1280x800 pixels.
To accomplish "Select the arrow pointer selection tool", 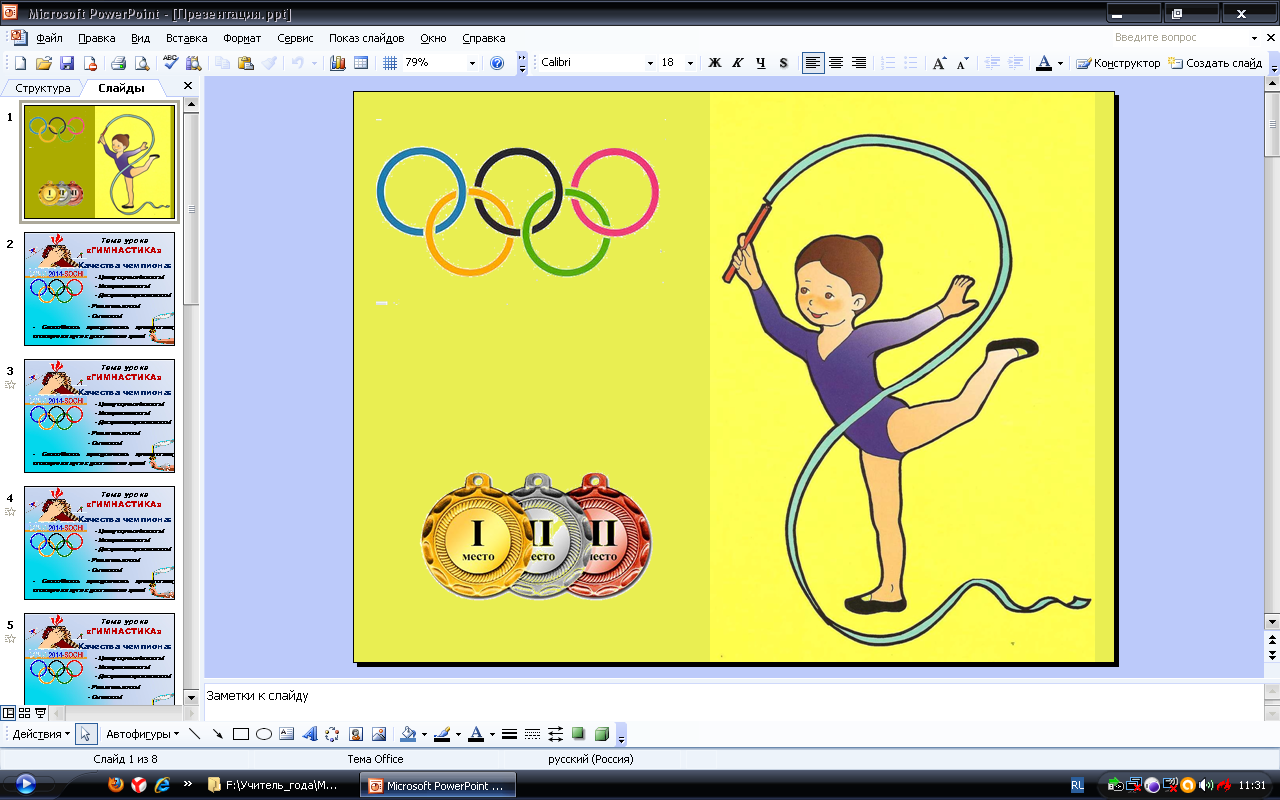I will coord(86,734).
